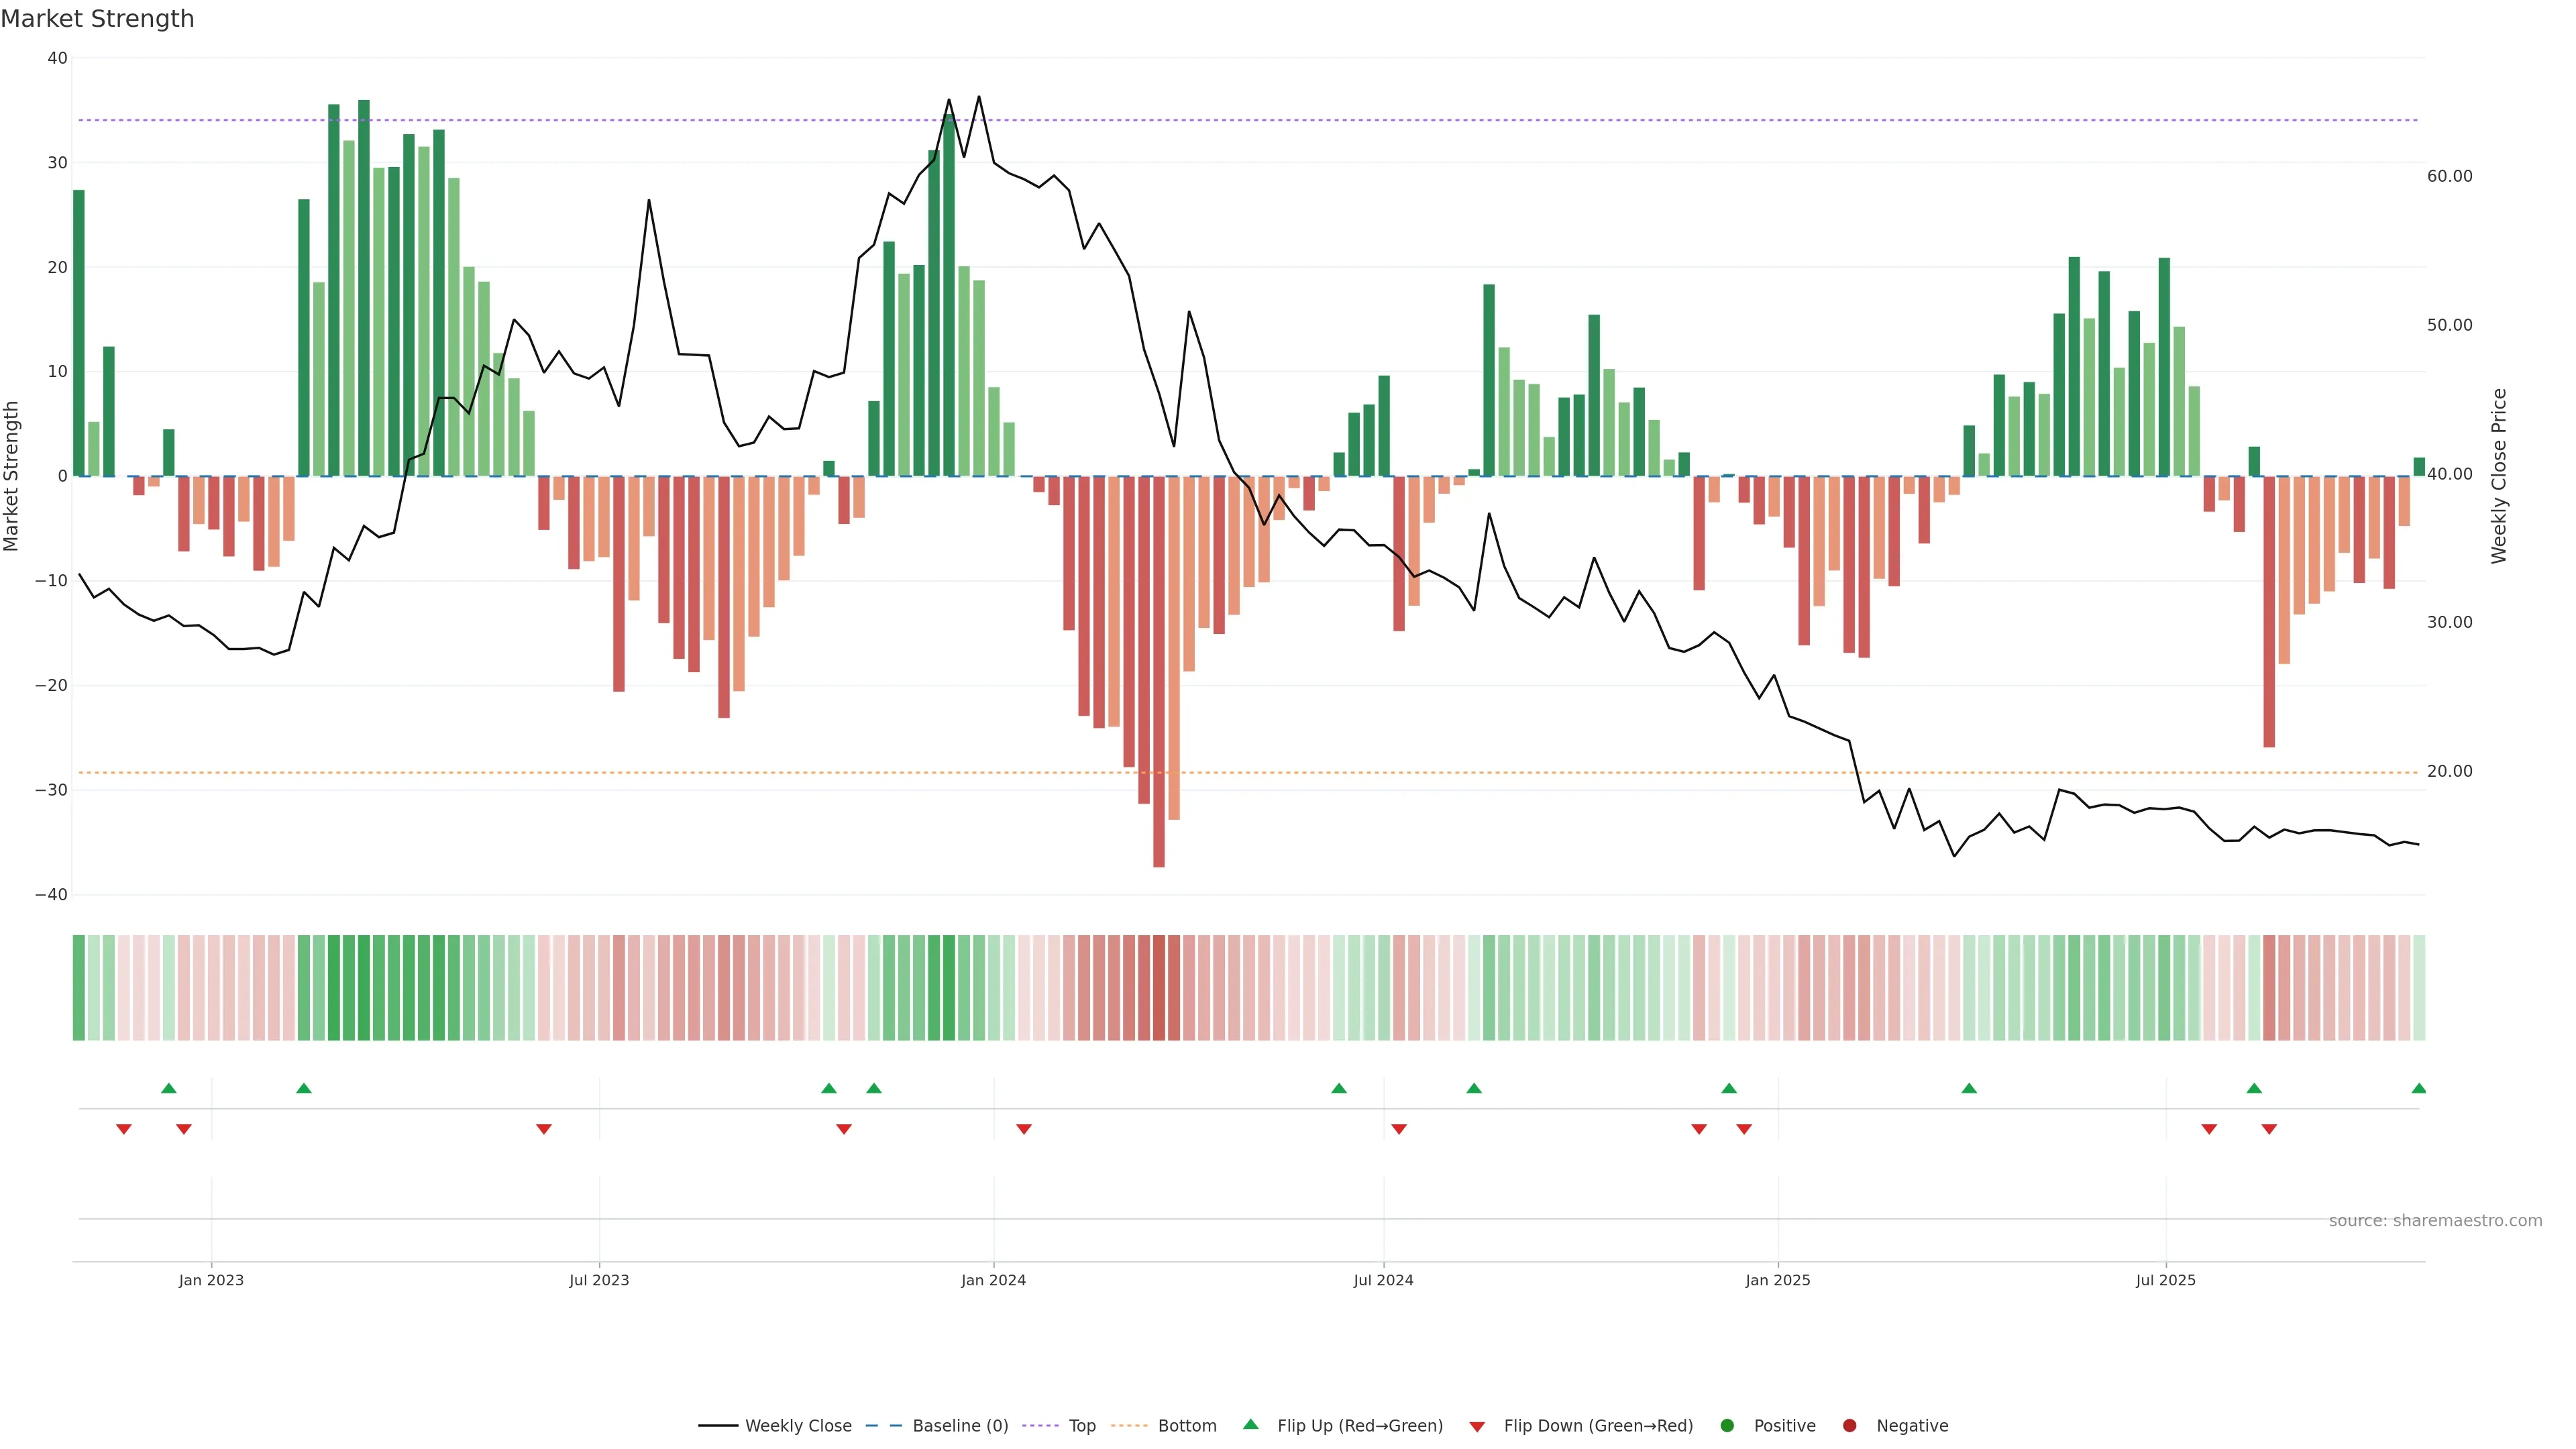Click the rightmost red flip-down triangle marker
The width and height of the screenshot is (2576, 1449).
click(2269, 1129)
